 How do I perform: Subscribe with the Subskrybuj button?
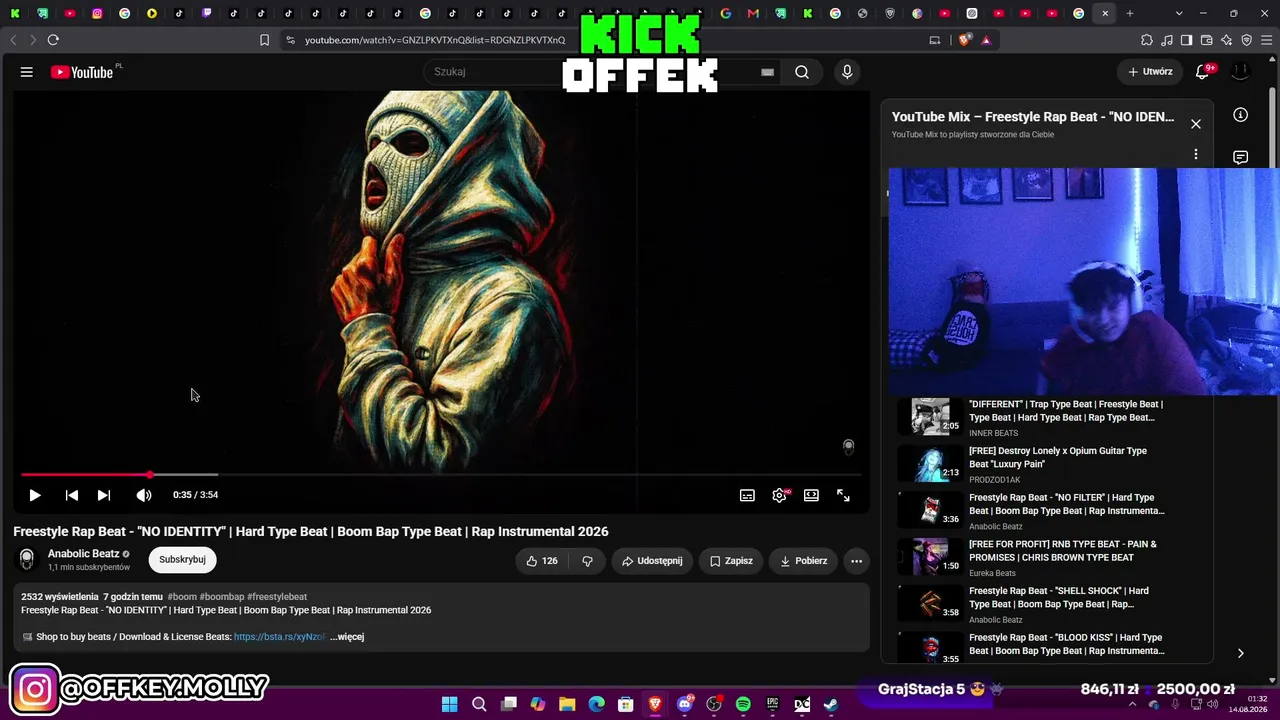(x=182, y=560)
